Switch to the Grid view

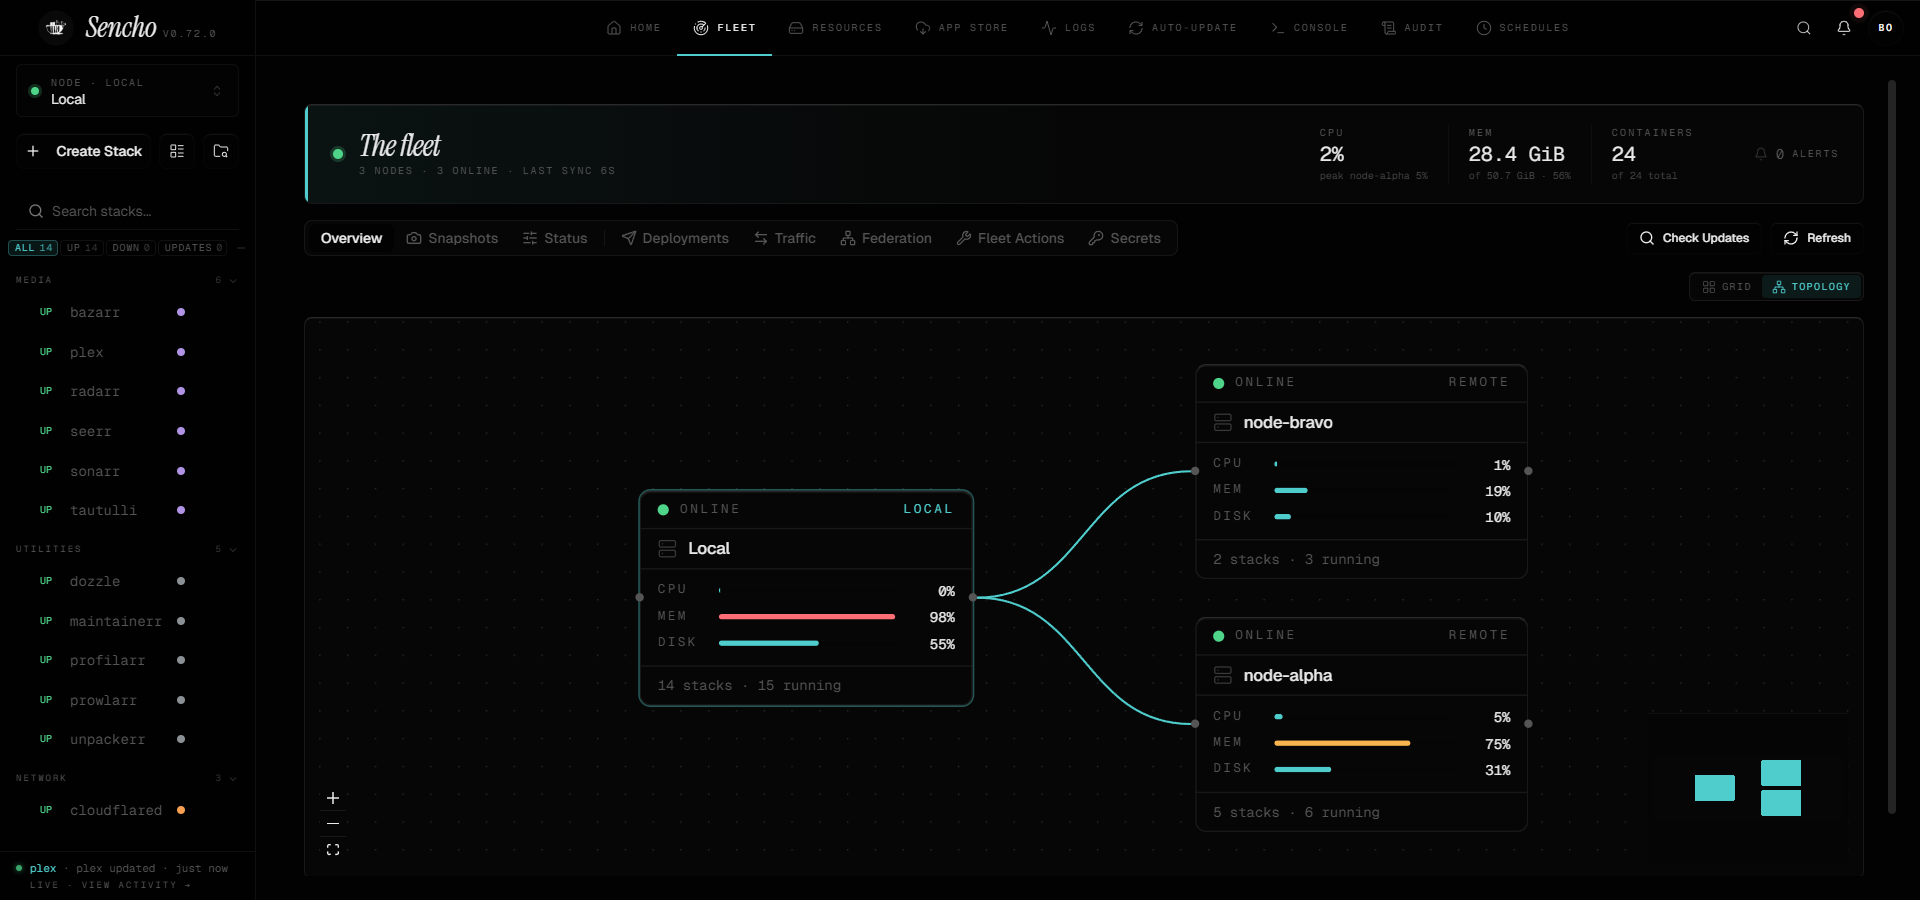(1727, 287)
